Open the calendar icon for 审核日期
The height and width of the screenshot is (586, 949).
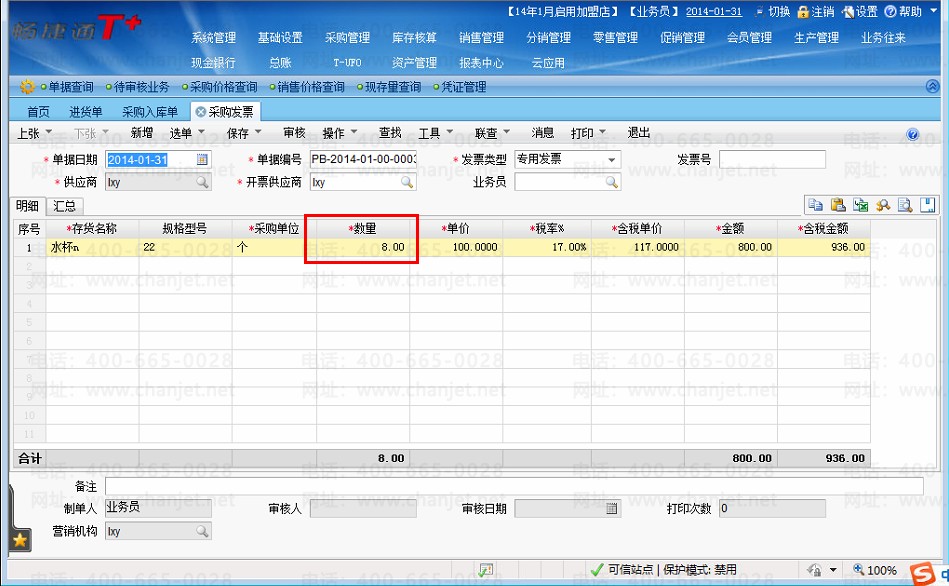pyautogui.click(x=611, y=509)
